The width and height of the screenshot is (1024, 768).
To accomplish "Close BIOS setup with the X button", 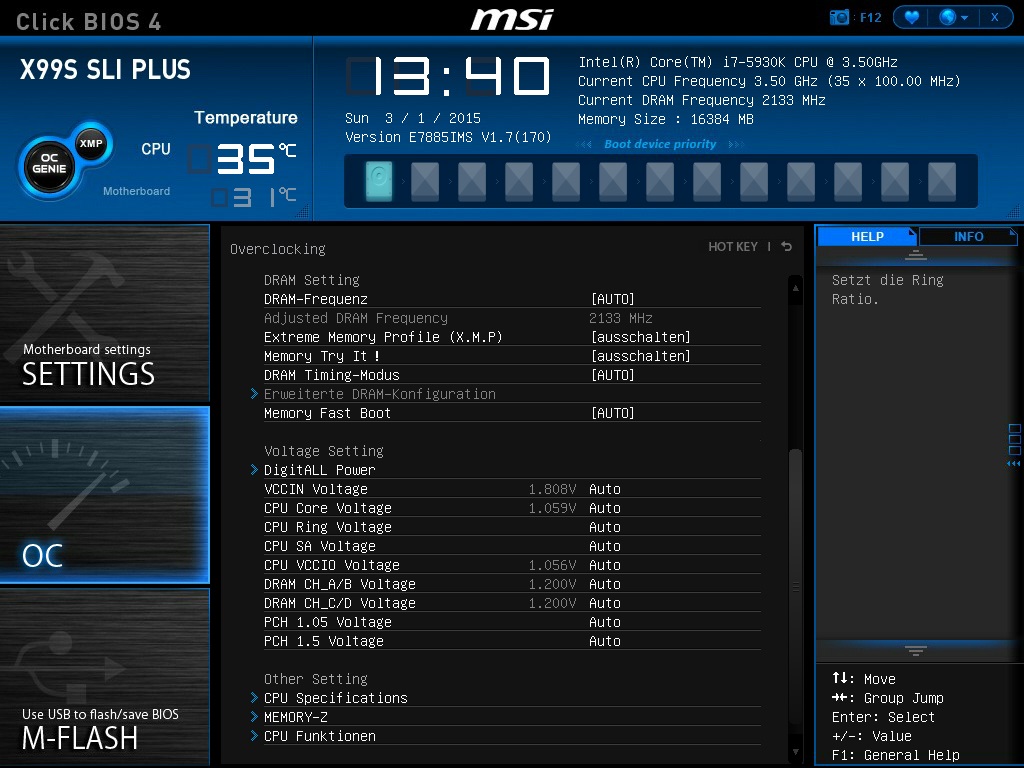I will coord(995,18).
